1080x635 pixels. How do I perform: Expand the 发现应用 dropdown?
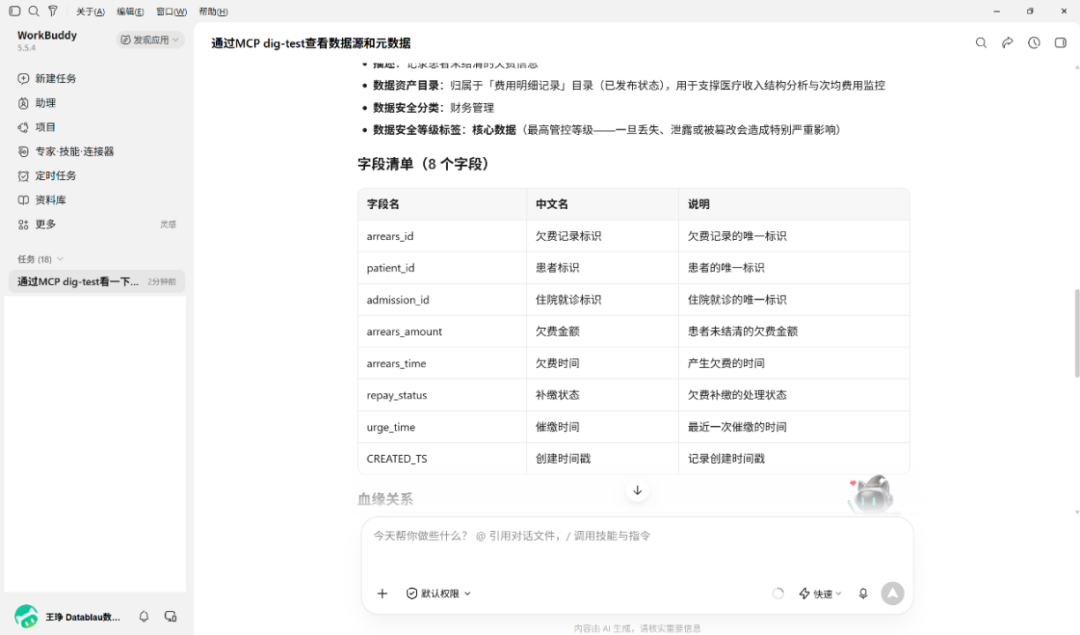point(149,40)
